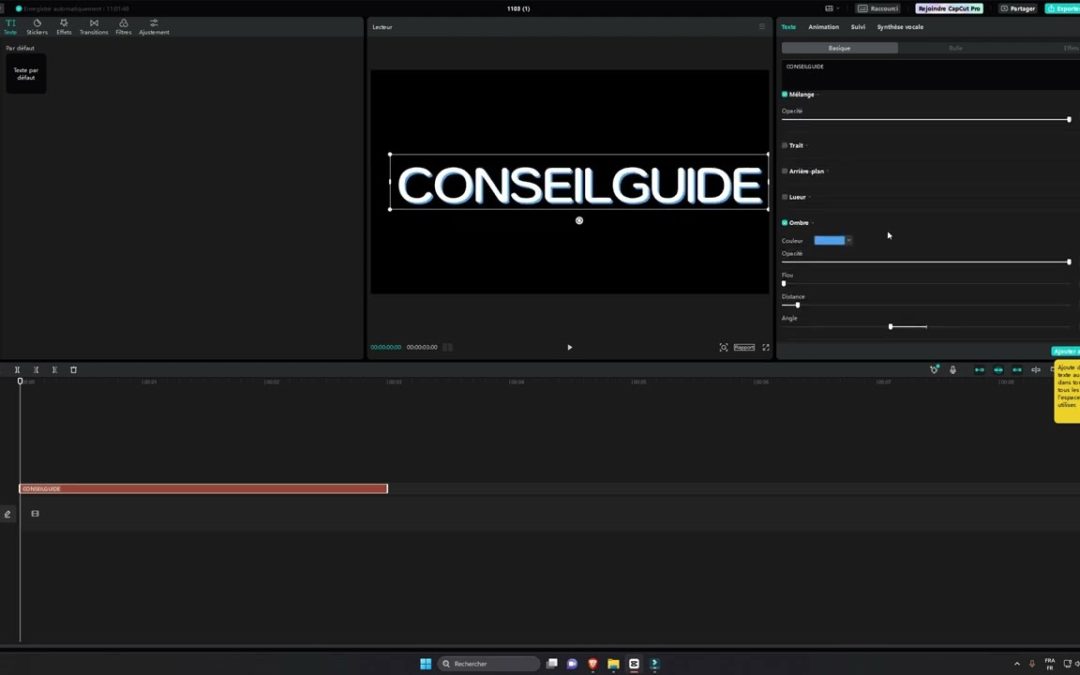Open the Rapport aspect ratio dropdown

click(x=744, y=347)
